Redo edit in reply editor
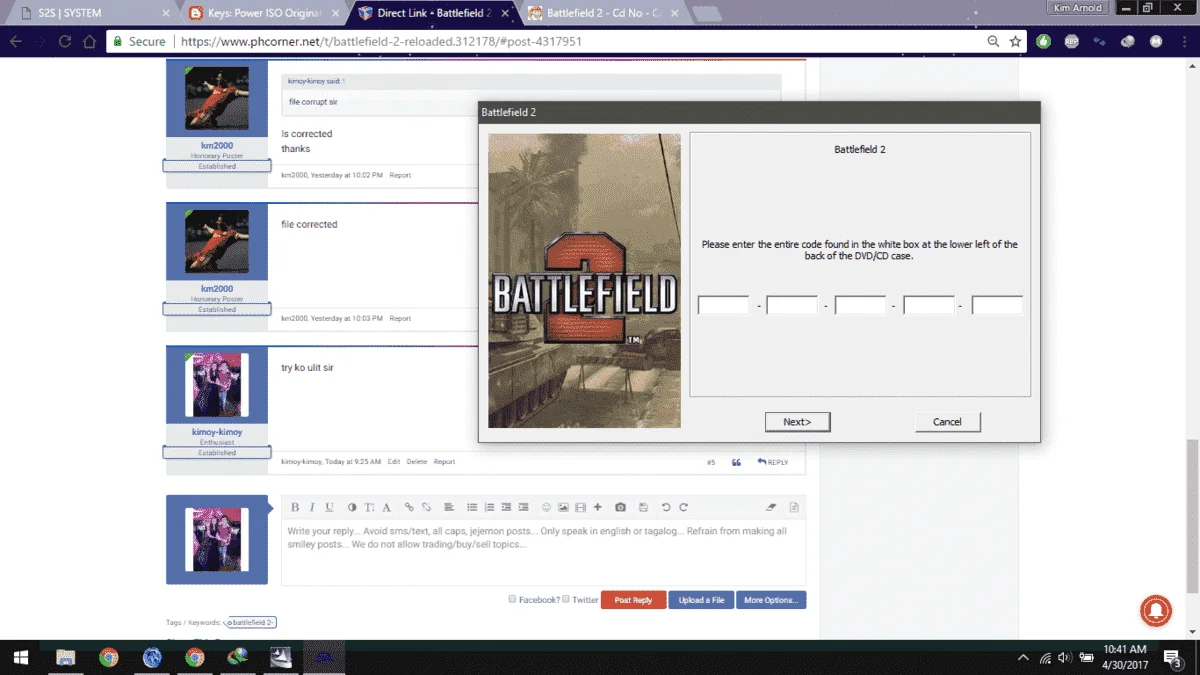 [x=684, y=508]
